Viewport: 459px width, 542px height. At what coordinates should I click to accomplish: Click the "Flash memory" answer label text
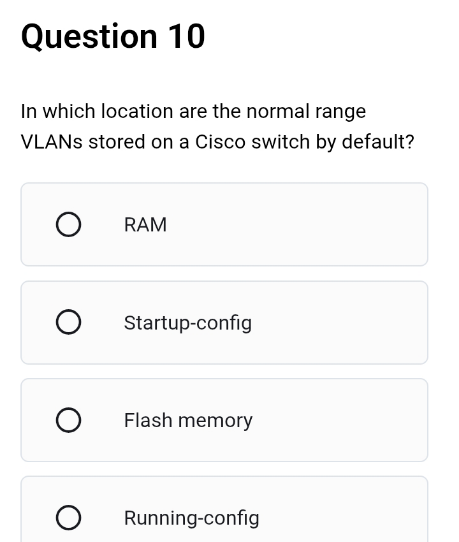(188, 421)
